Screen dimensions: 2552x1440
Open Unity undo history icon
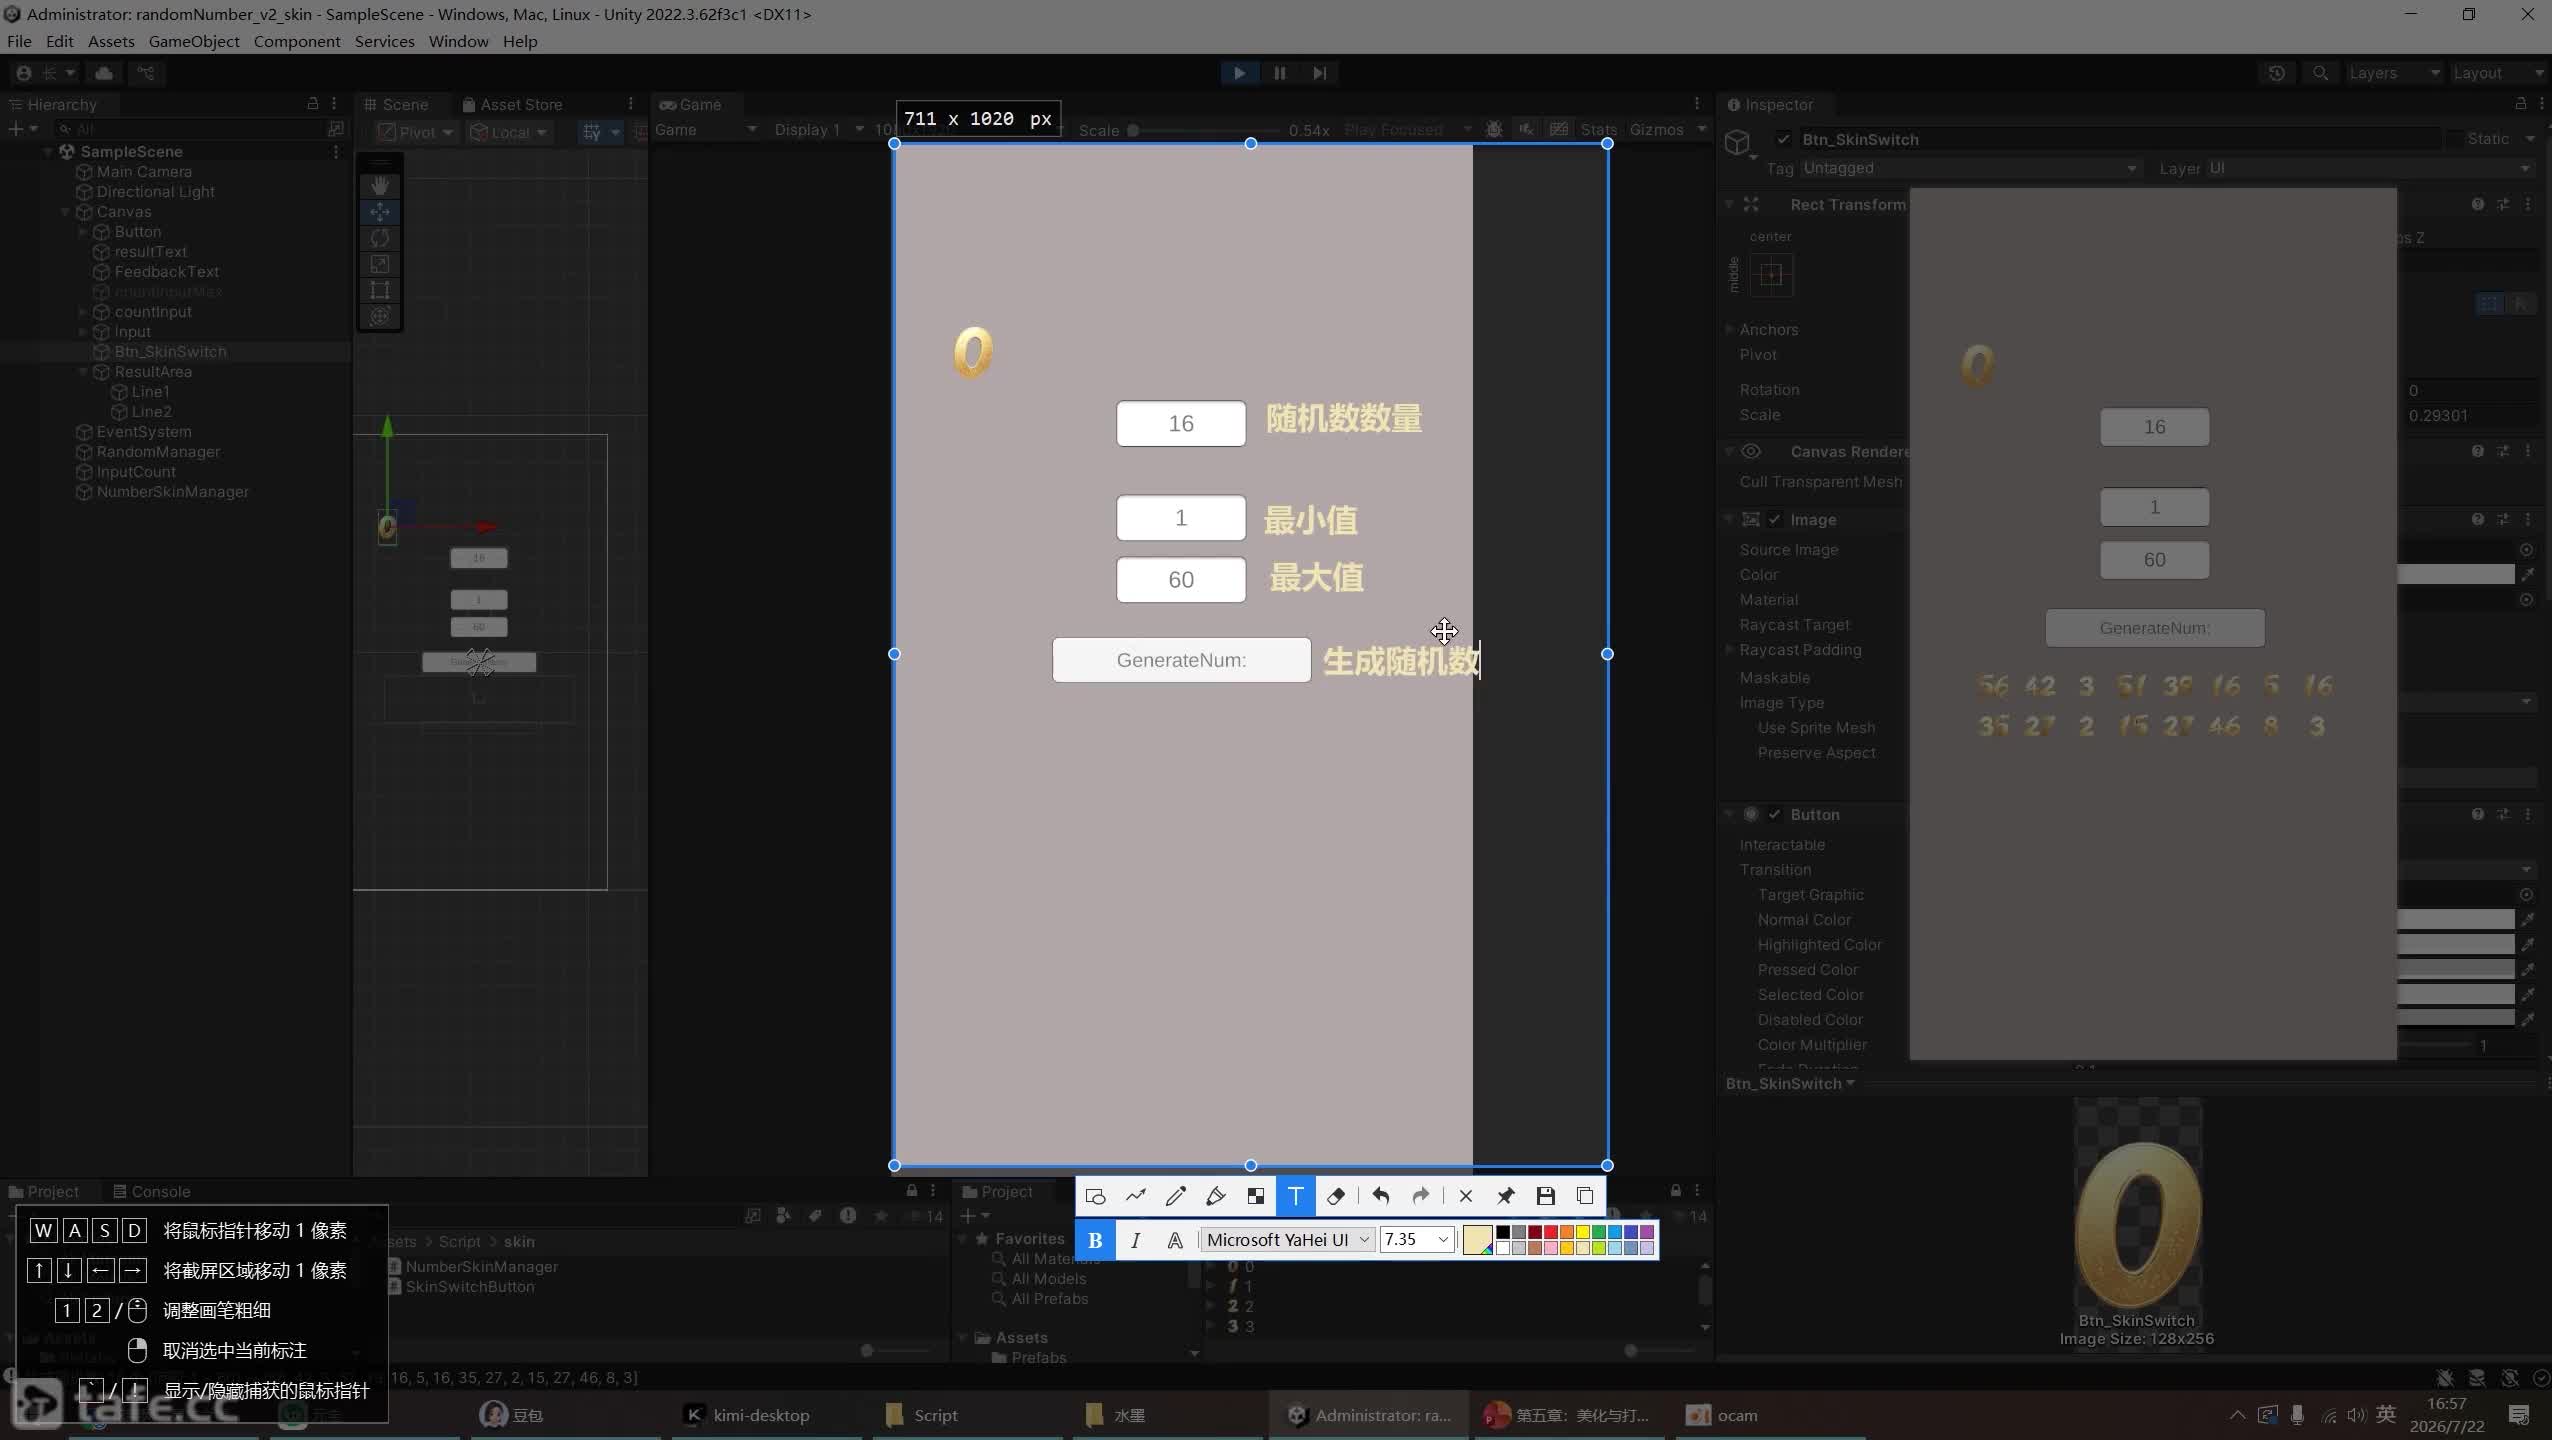click(x=2277, y=73)
